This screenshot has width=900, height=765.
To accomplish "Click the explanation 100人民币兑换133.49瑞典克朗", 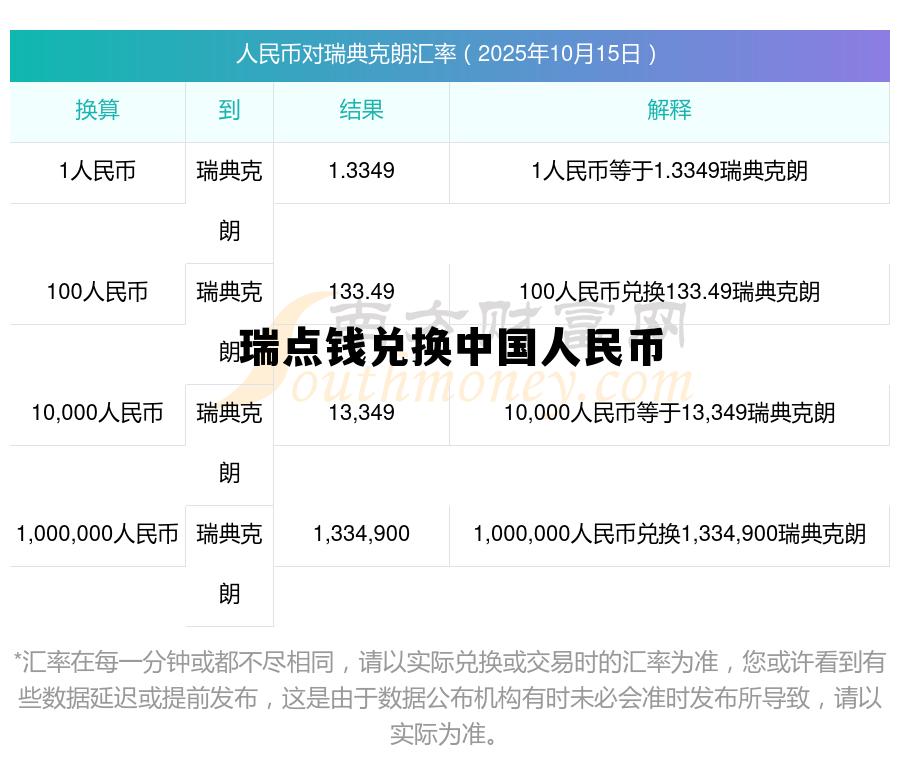I will pos(670,293).
